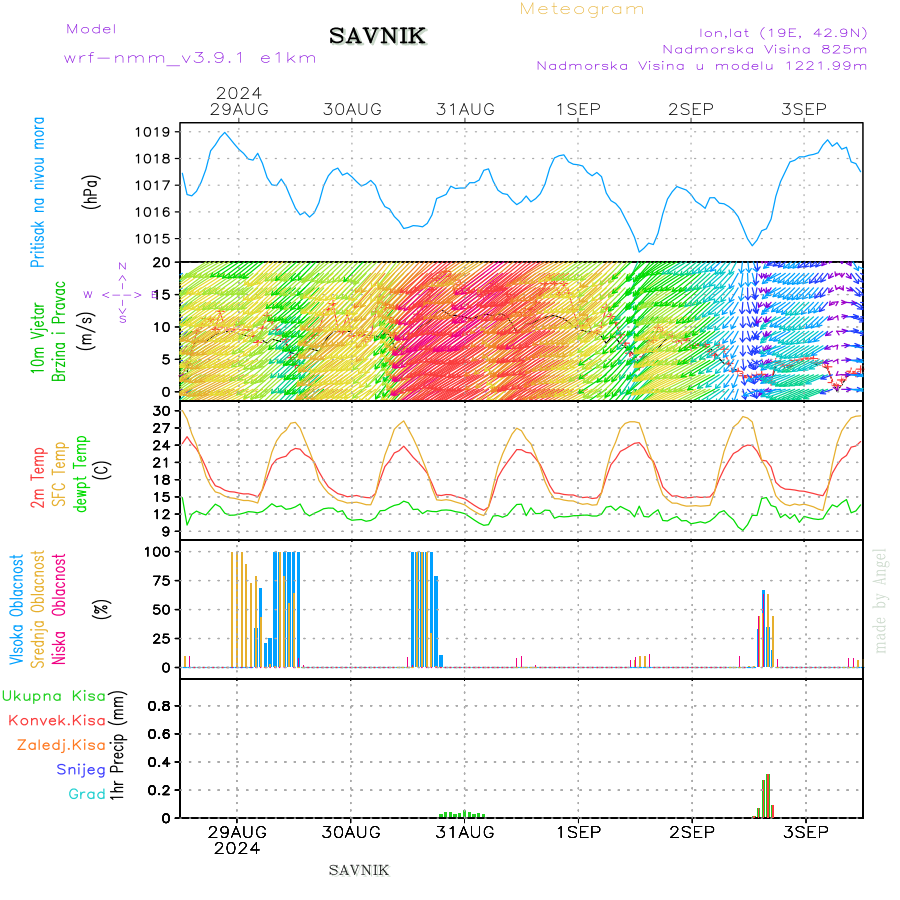This screenshot has height=900, width=900.
Task: Click the "1SEP" label above the pressure chart
Action: (x=578, y=109)
